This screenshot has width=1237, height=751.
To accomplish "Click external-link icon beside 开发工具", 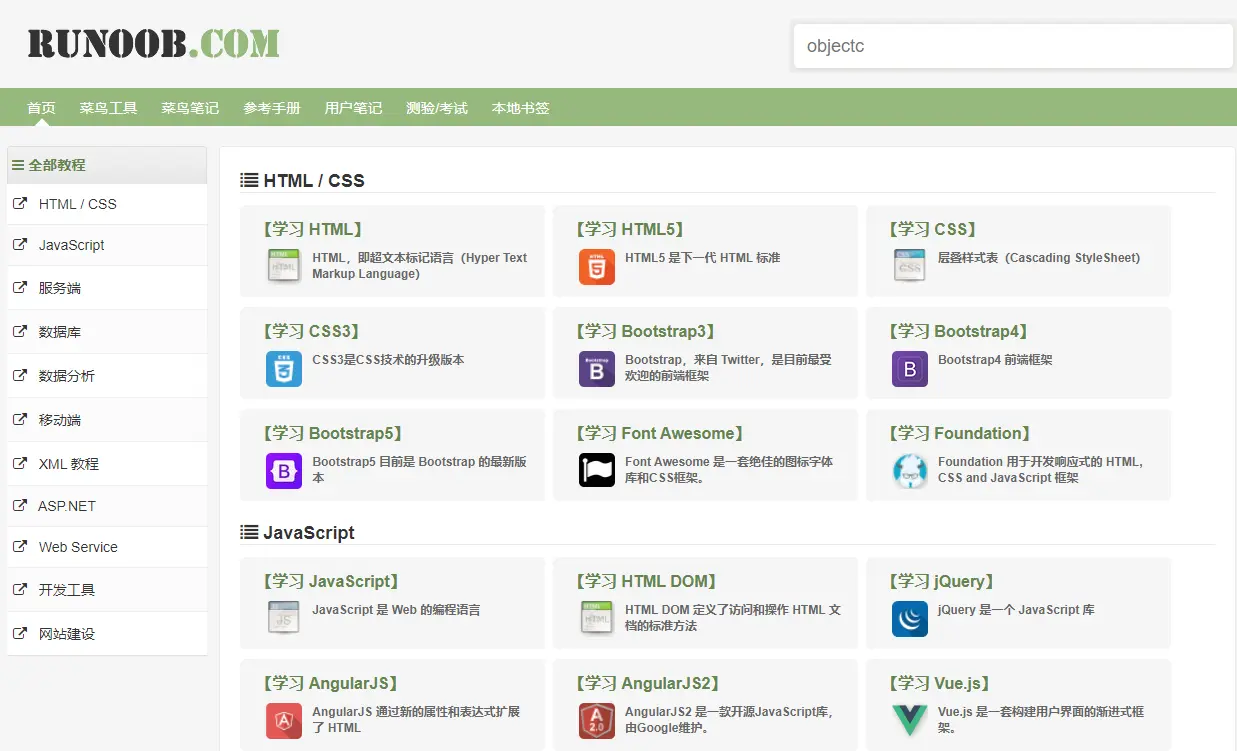I will [20, 589].
